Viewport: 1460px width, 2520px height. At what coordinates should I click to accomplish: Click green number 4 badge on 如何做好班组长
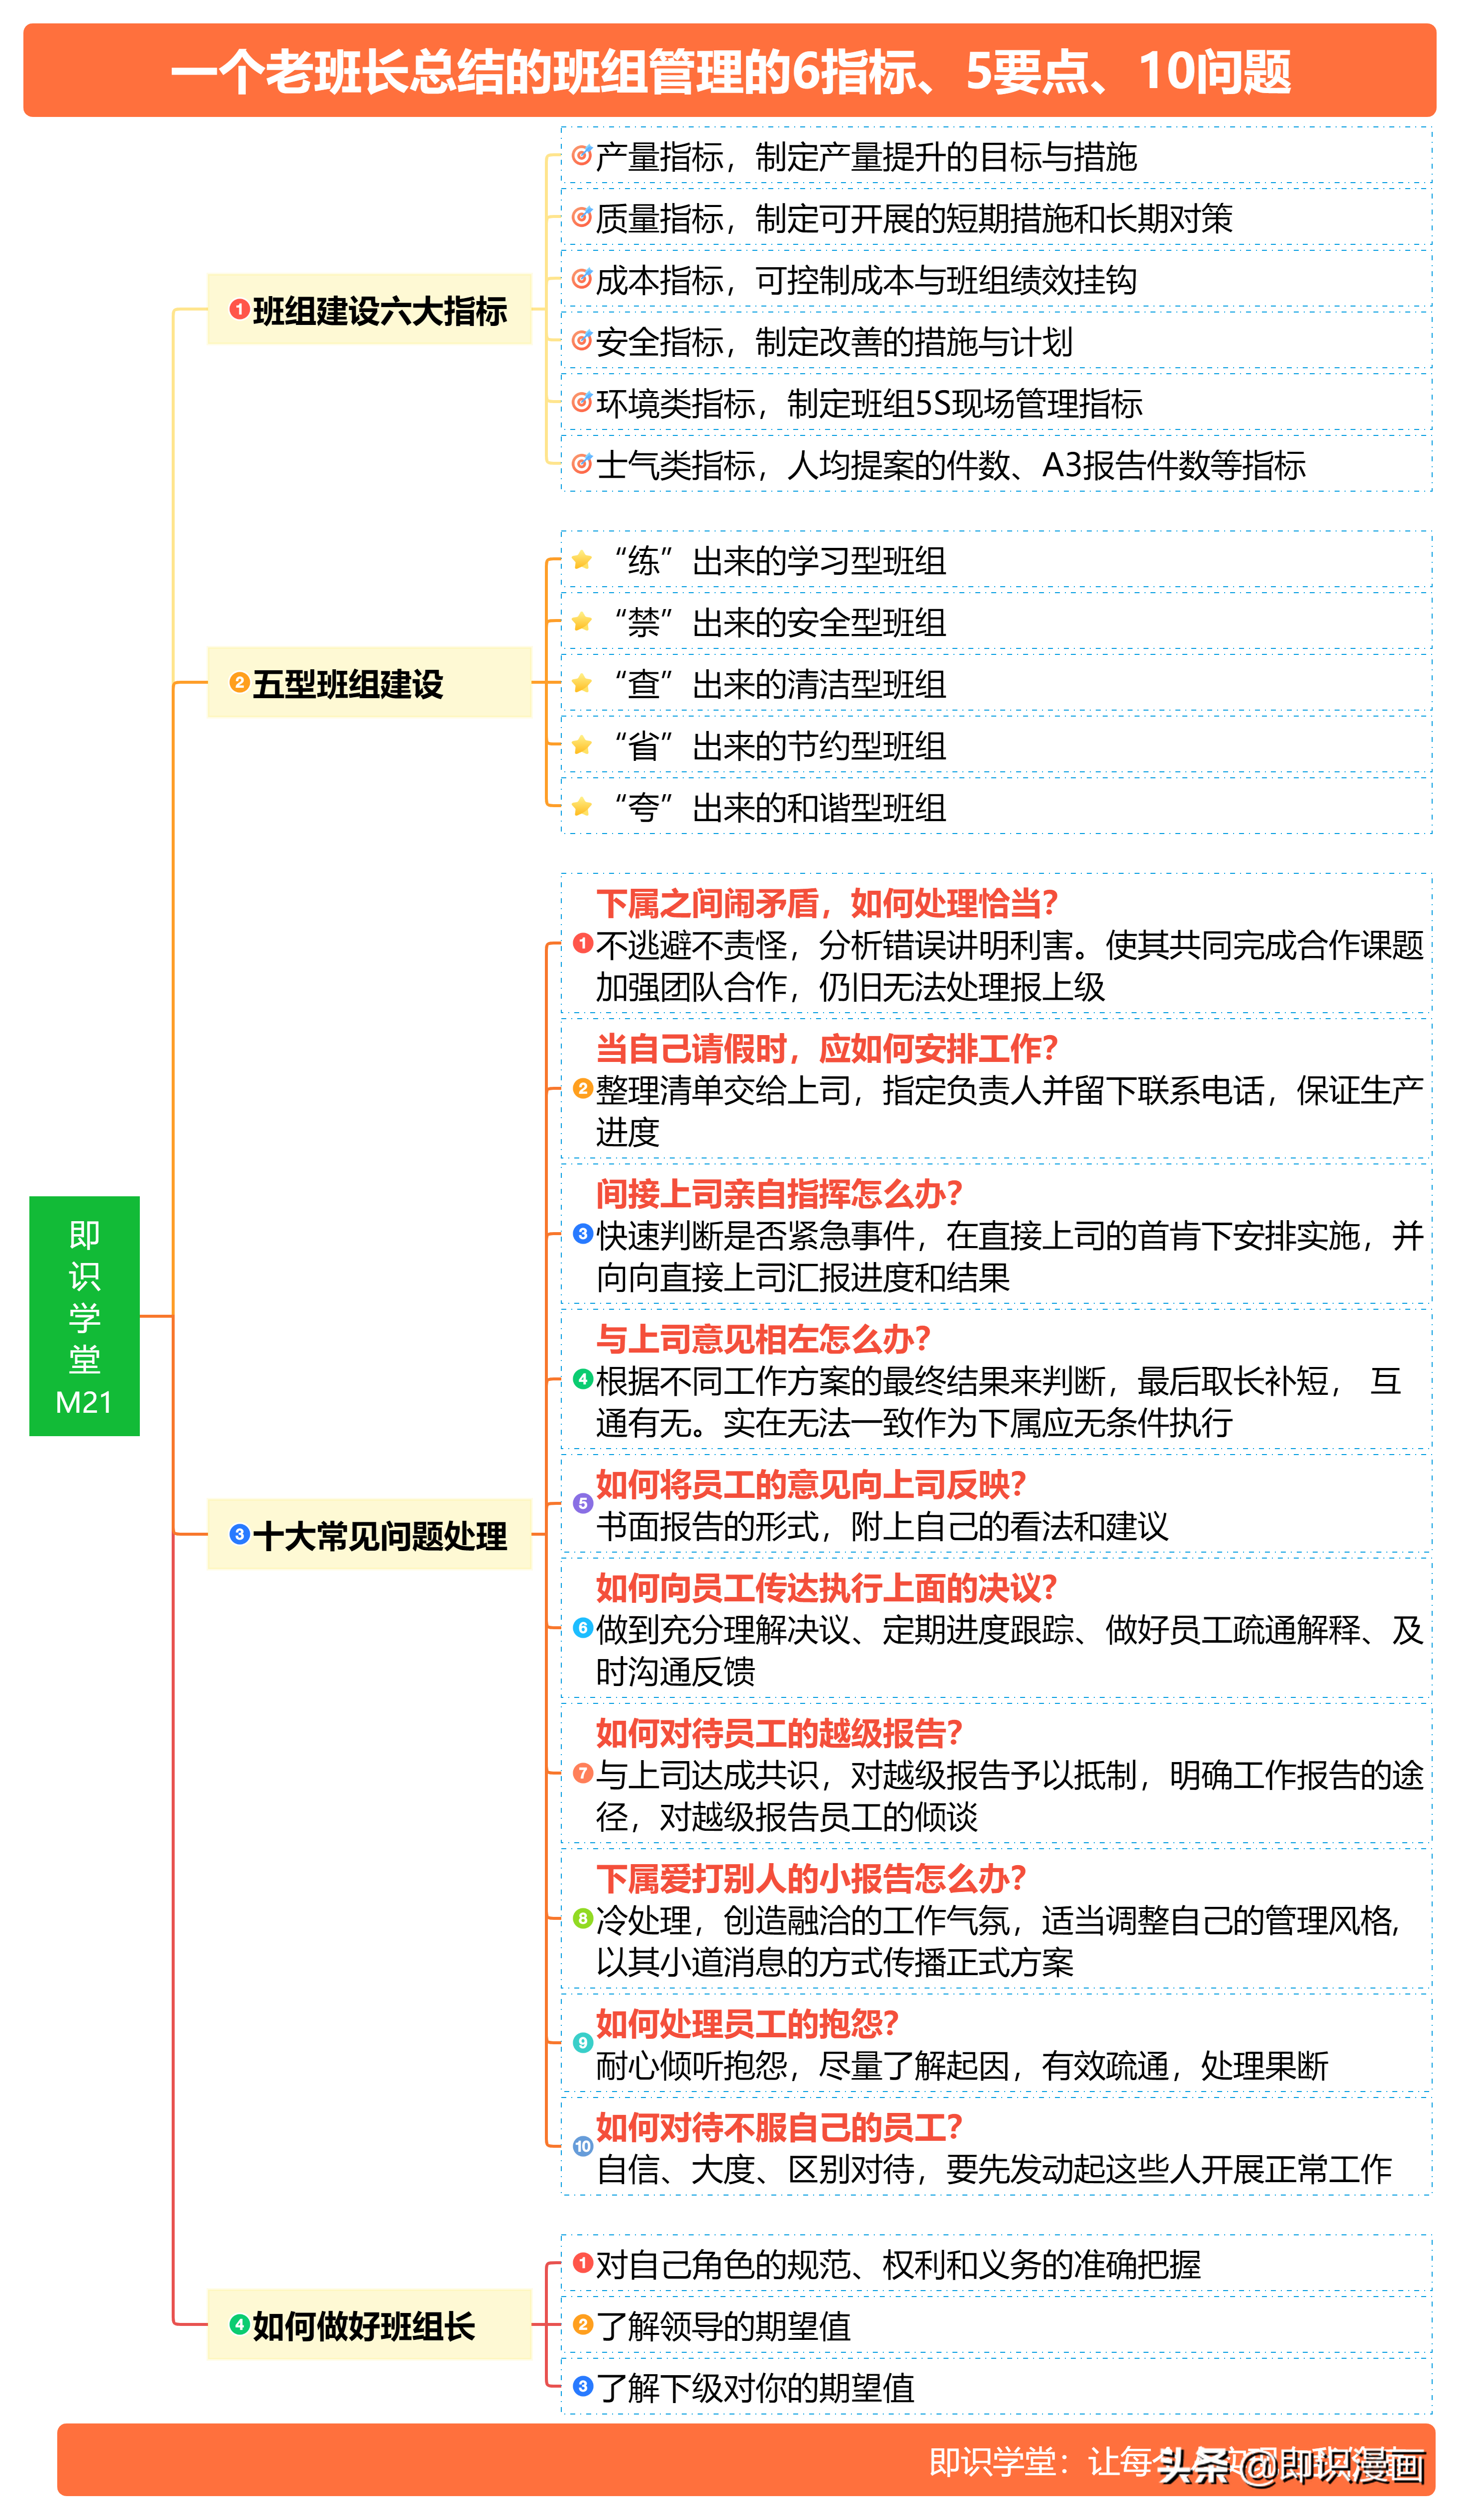point(239,2324)
